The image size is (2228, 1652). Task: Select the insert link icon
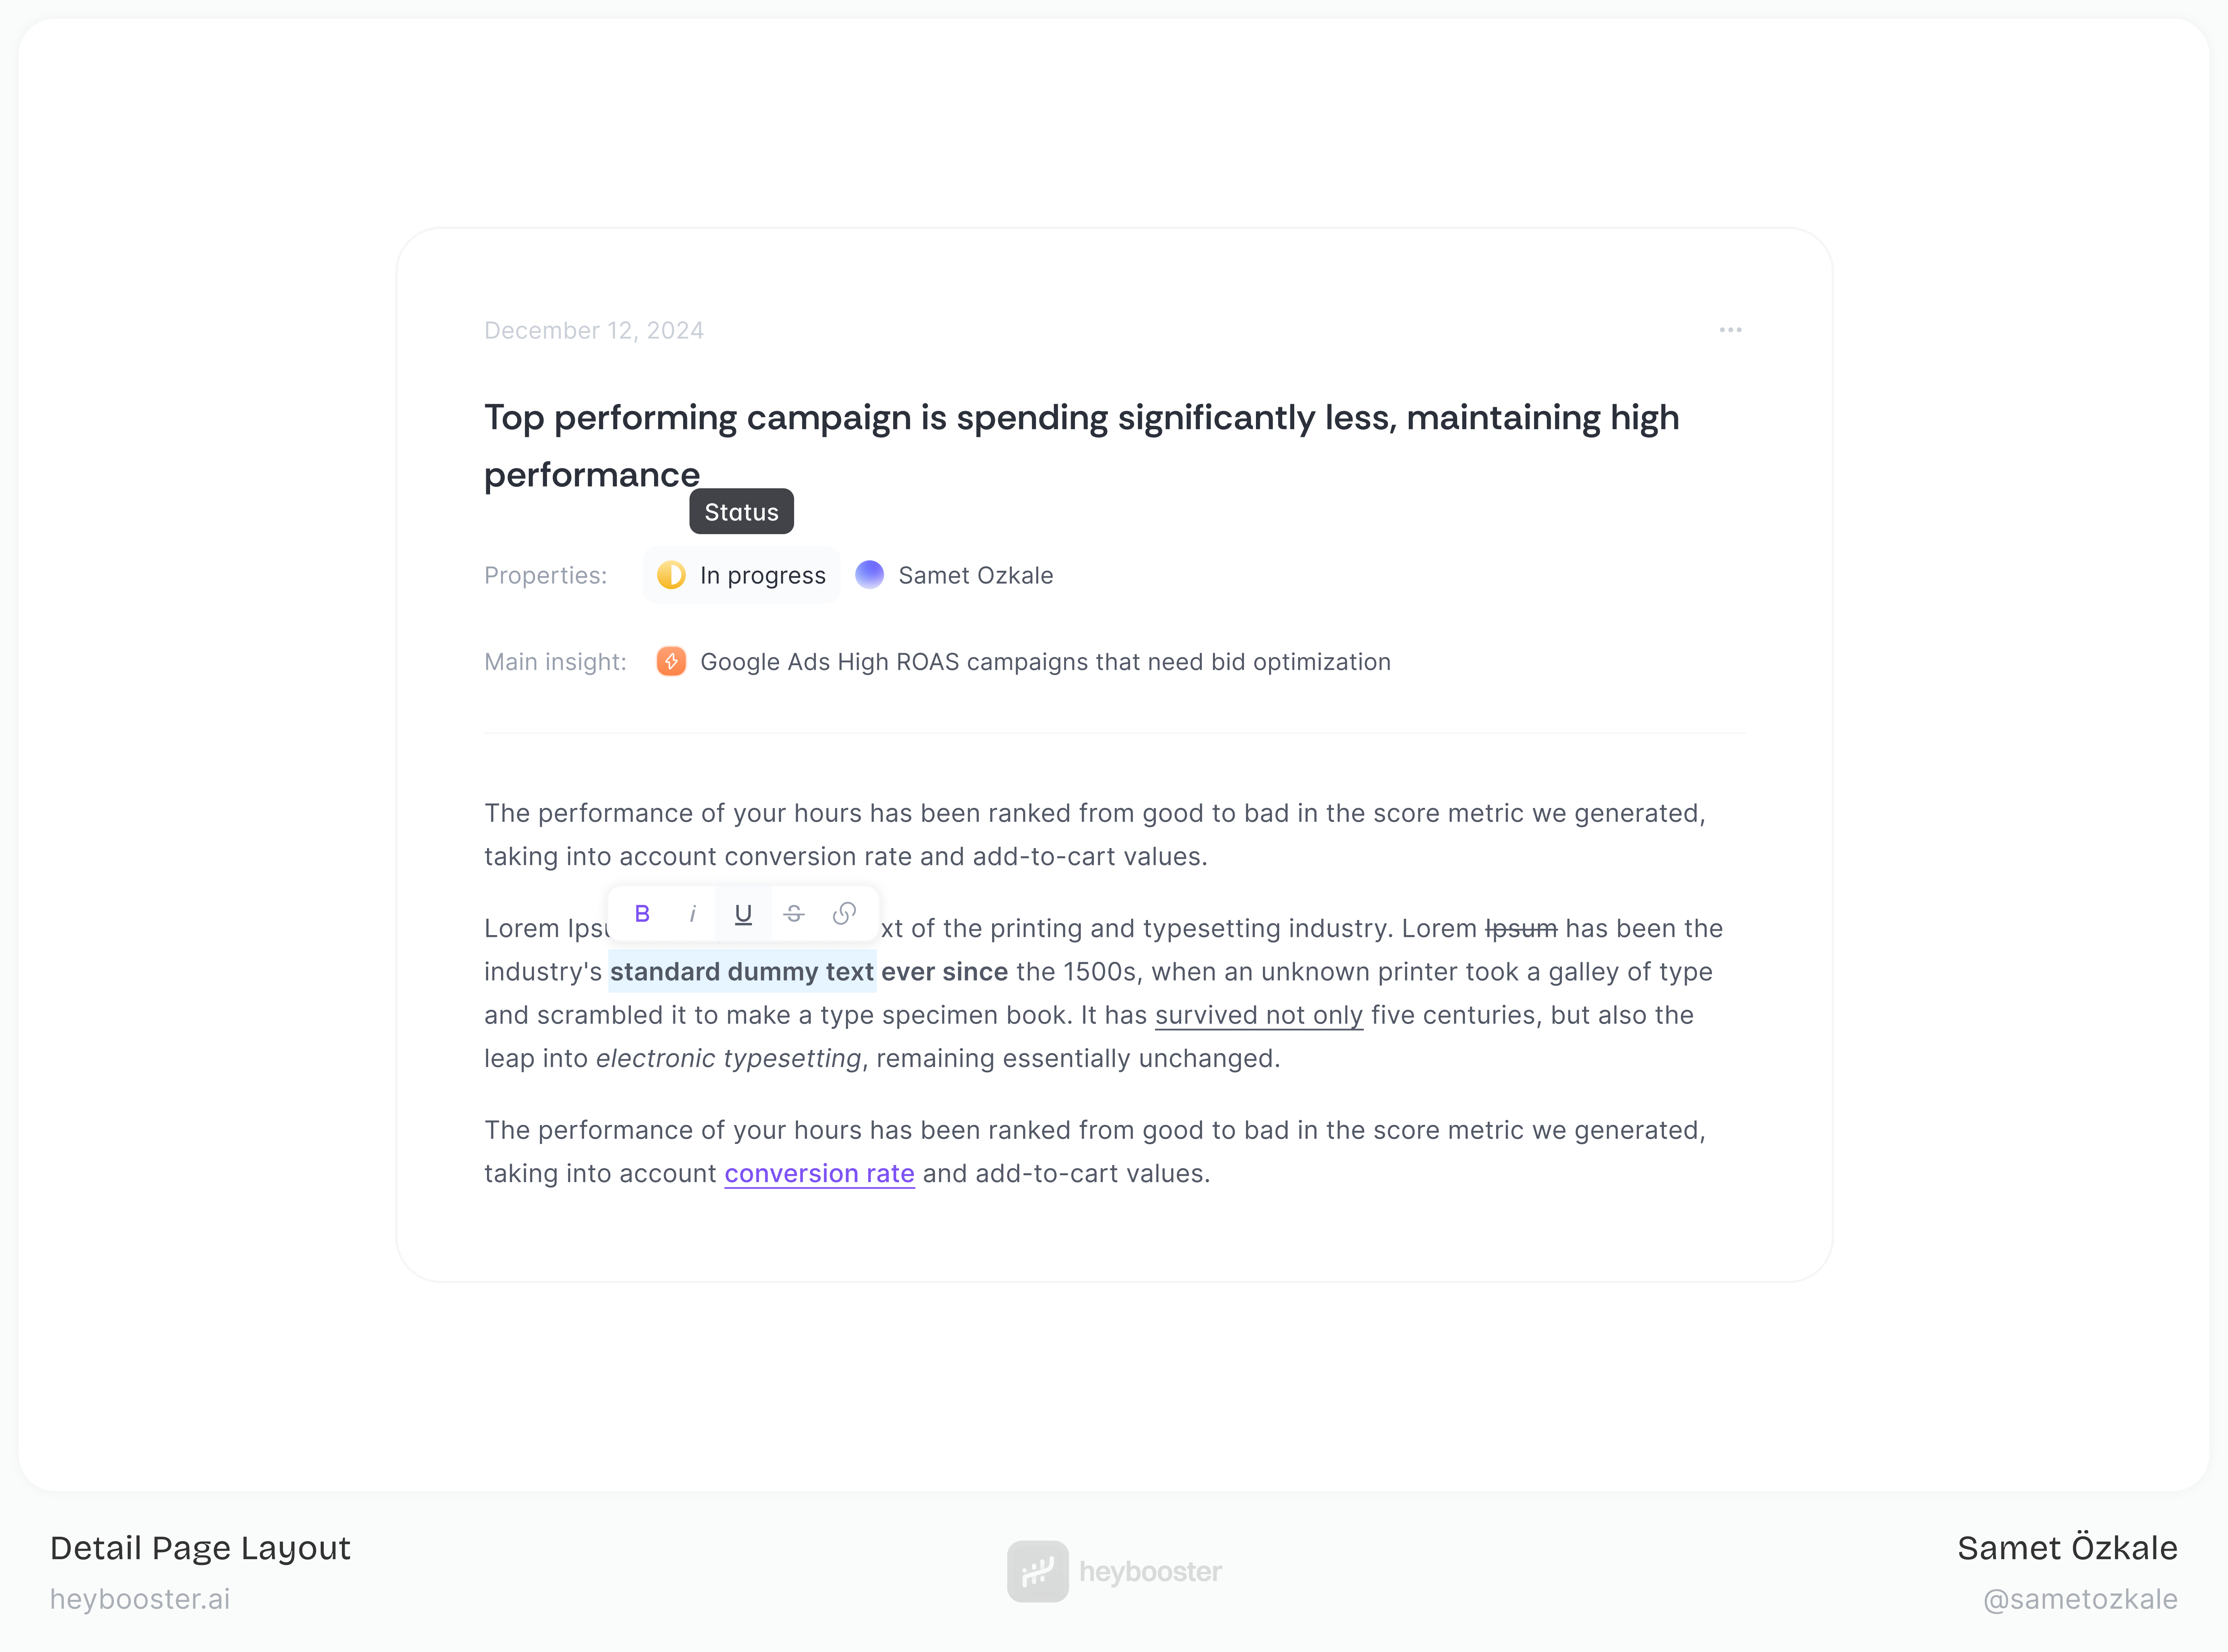click(x=845, y=913)
